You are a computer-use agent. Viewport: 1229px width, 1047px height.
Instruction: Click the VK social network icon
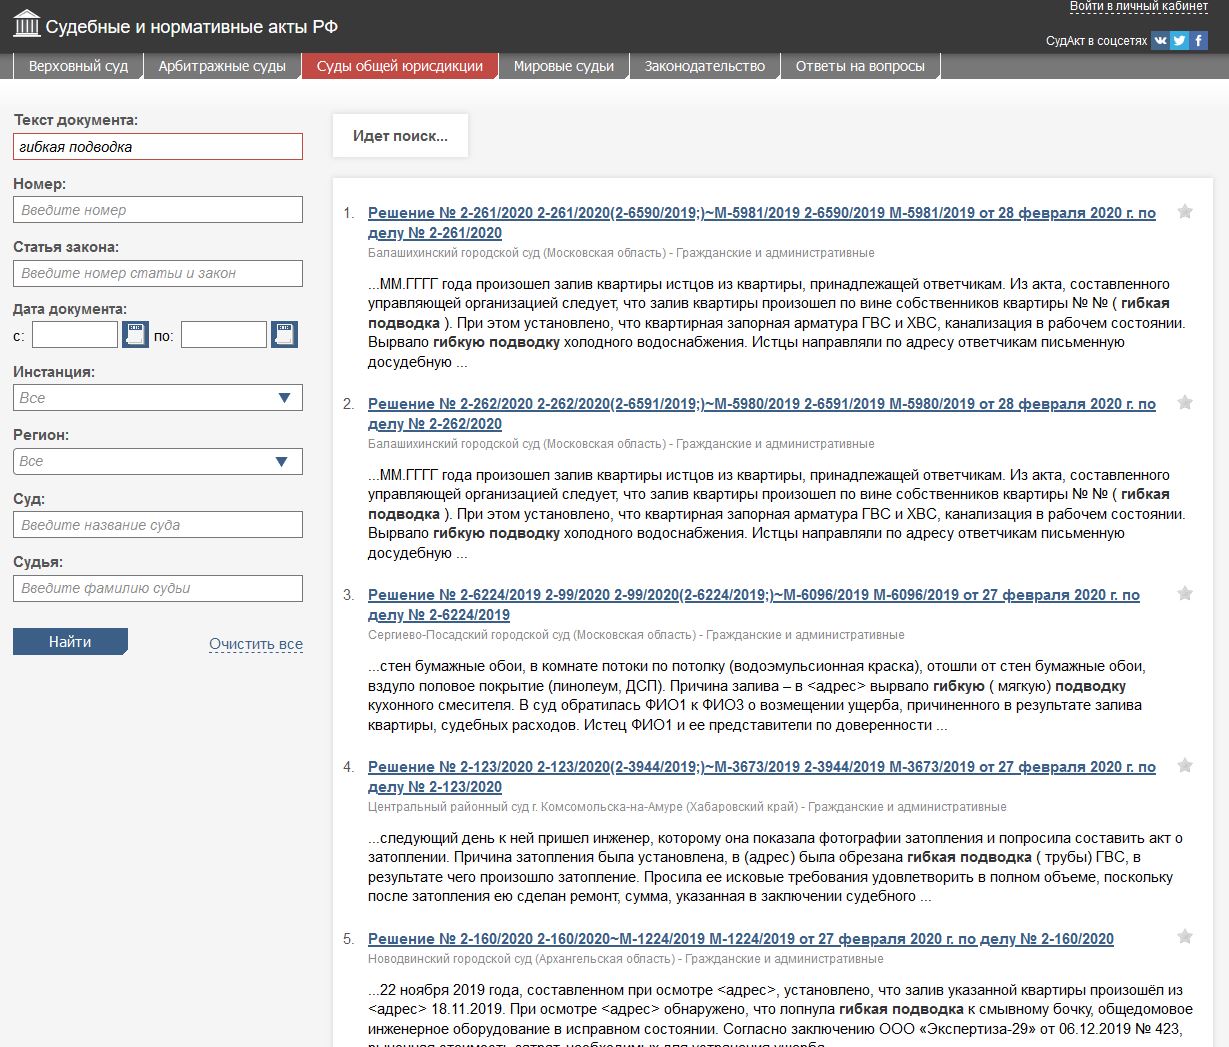pyautogui.click(x=1160, y=41)
